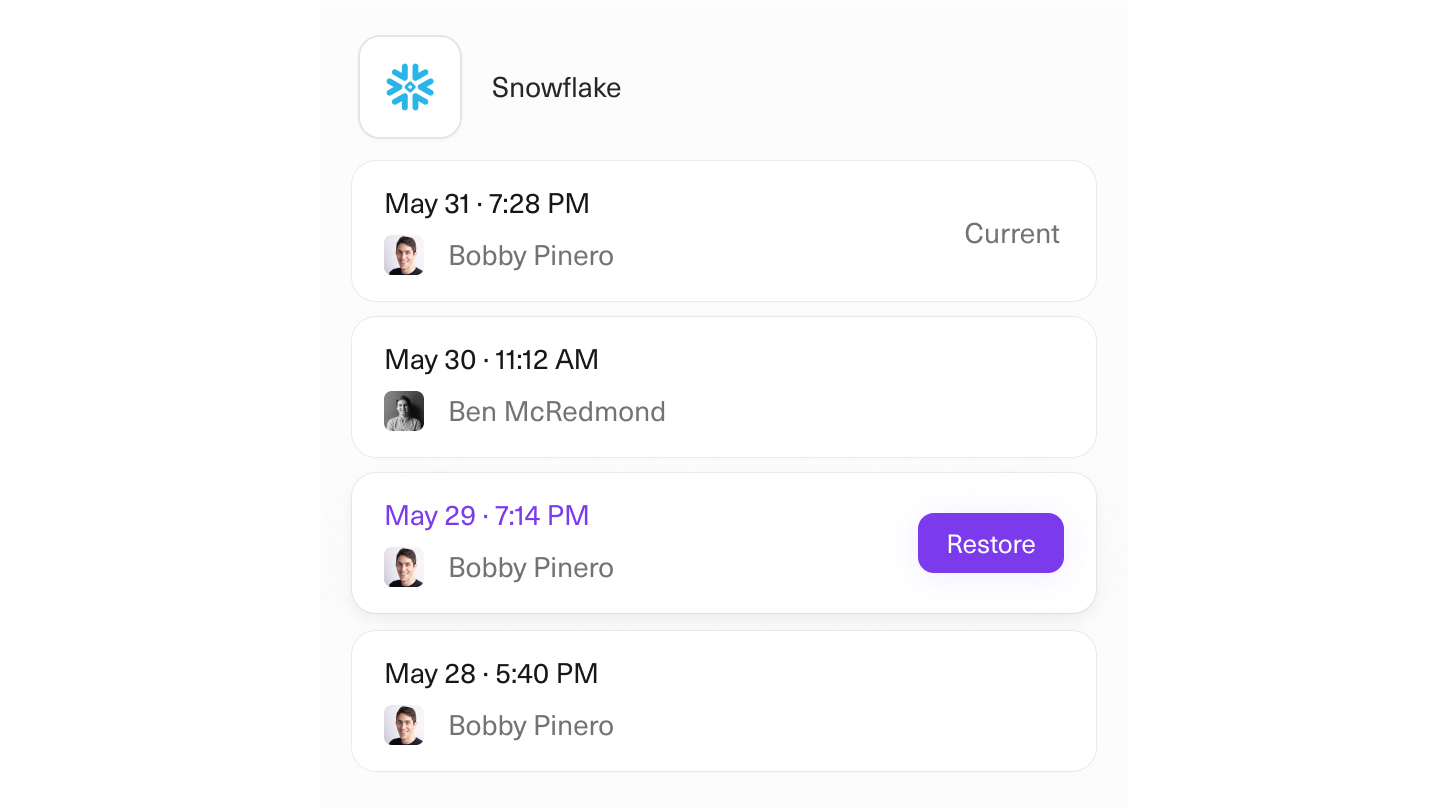Screen dimensions: 1440x810
Task: Click the Snowflake logo icon
Action: point(410,87)
